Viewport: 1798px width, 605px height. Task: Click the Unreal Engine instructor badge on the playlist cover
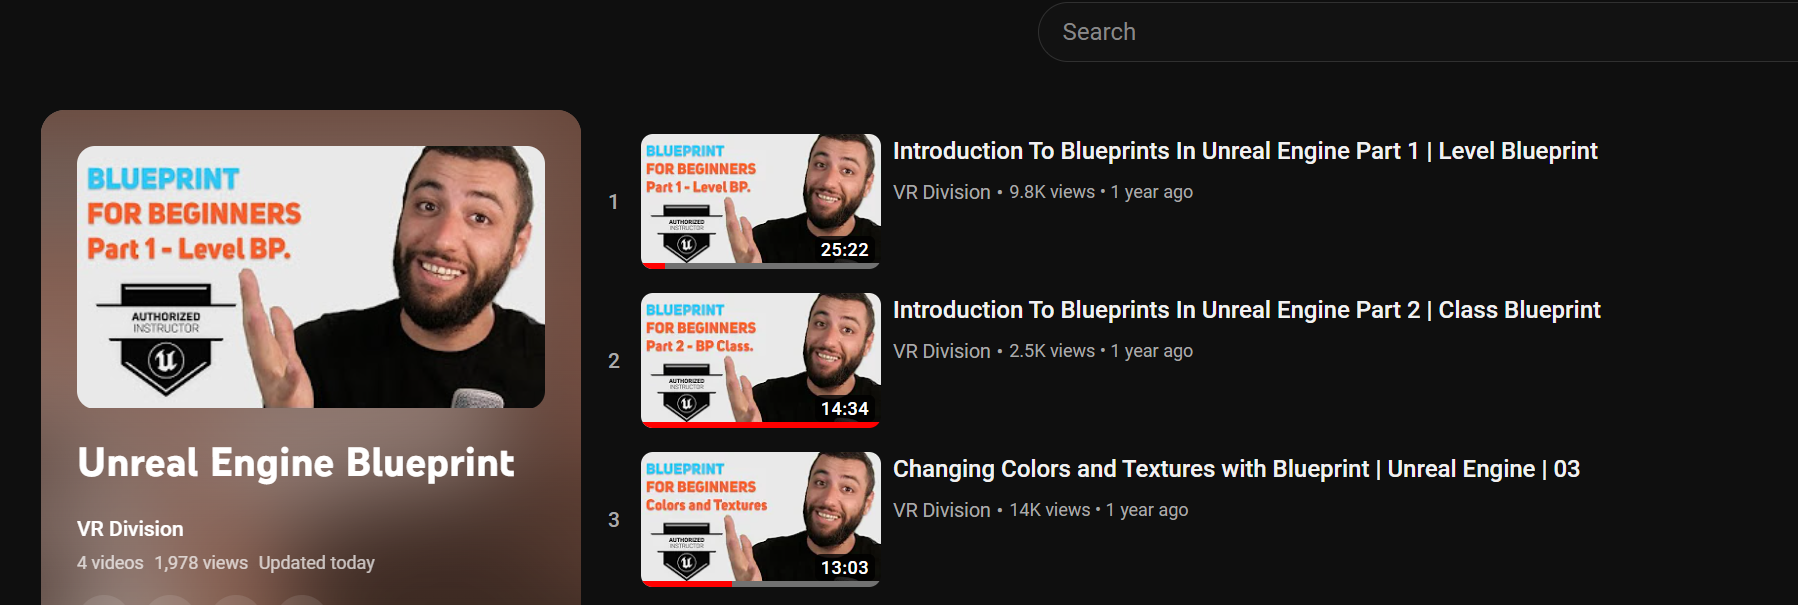click(x=166, y=339)
